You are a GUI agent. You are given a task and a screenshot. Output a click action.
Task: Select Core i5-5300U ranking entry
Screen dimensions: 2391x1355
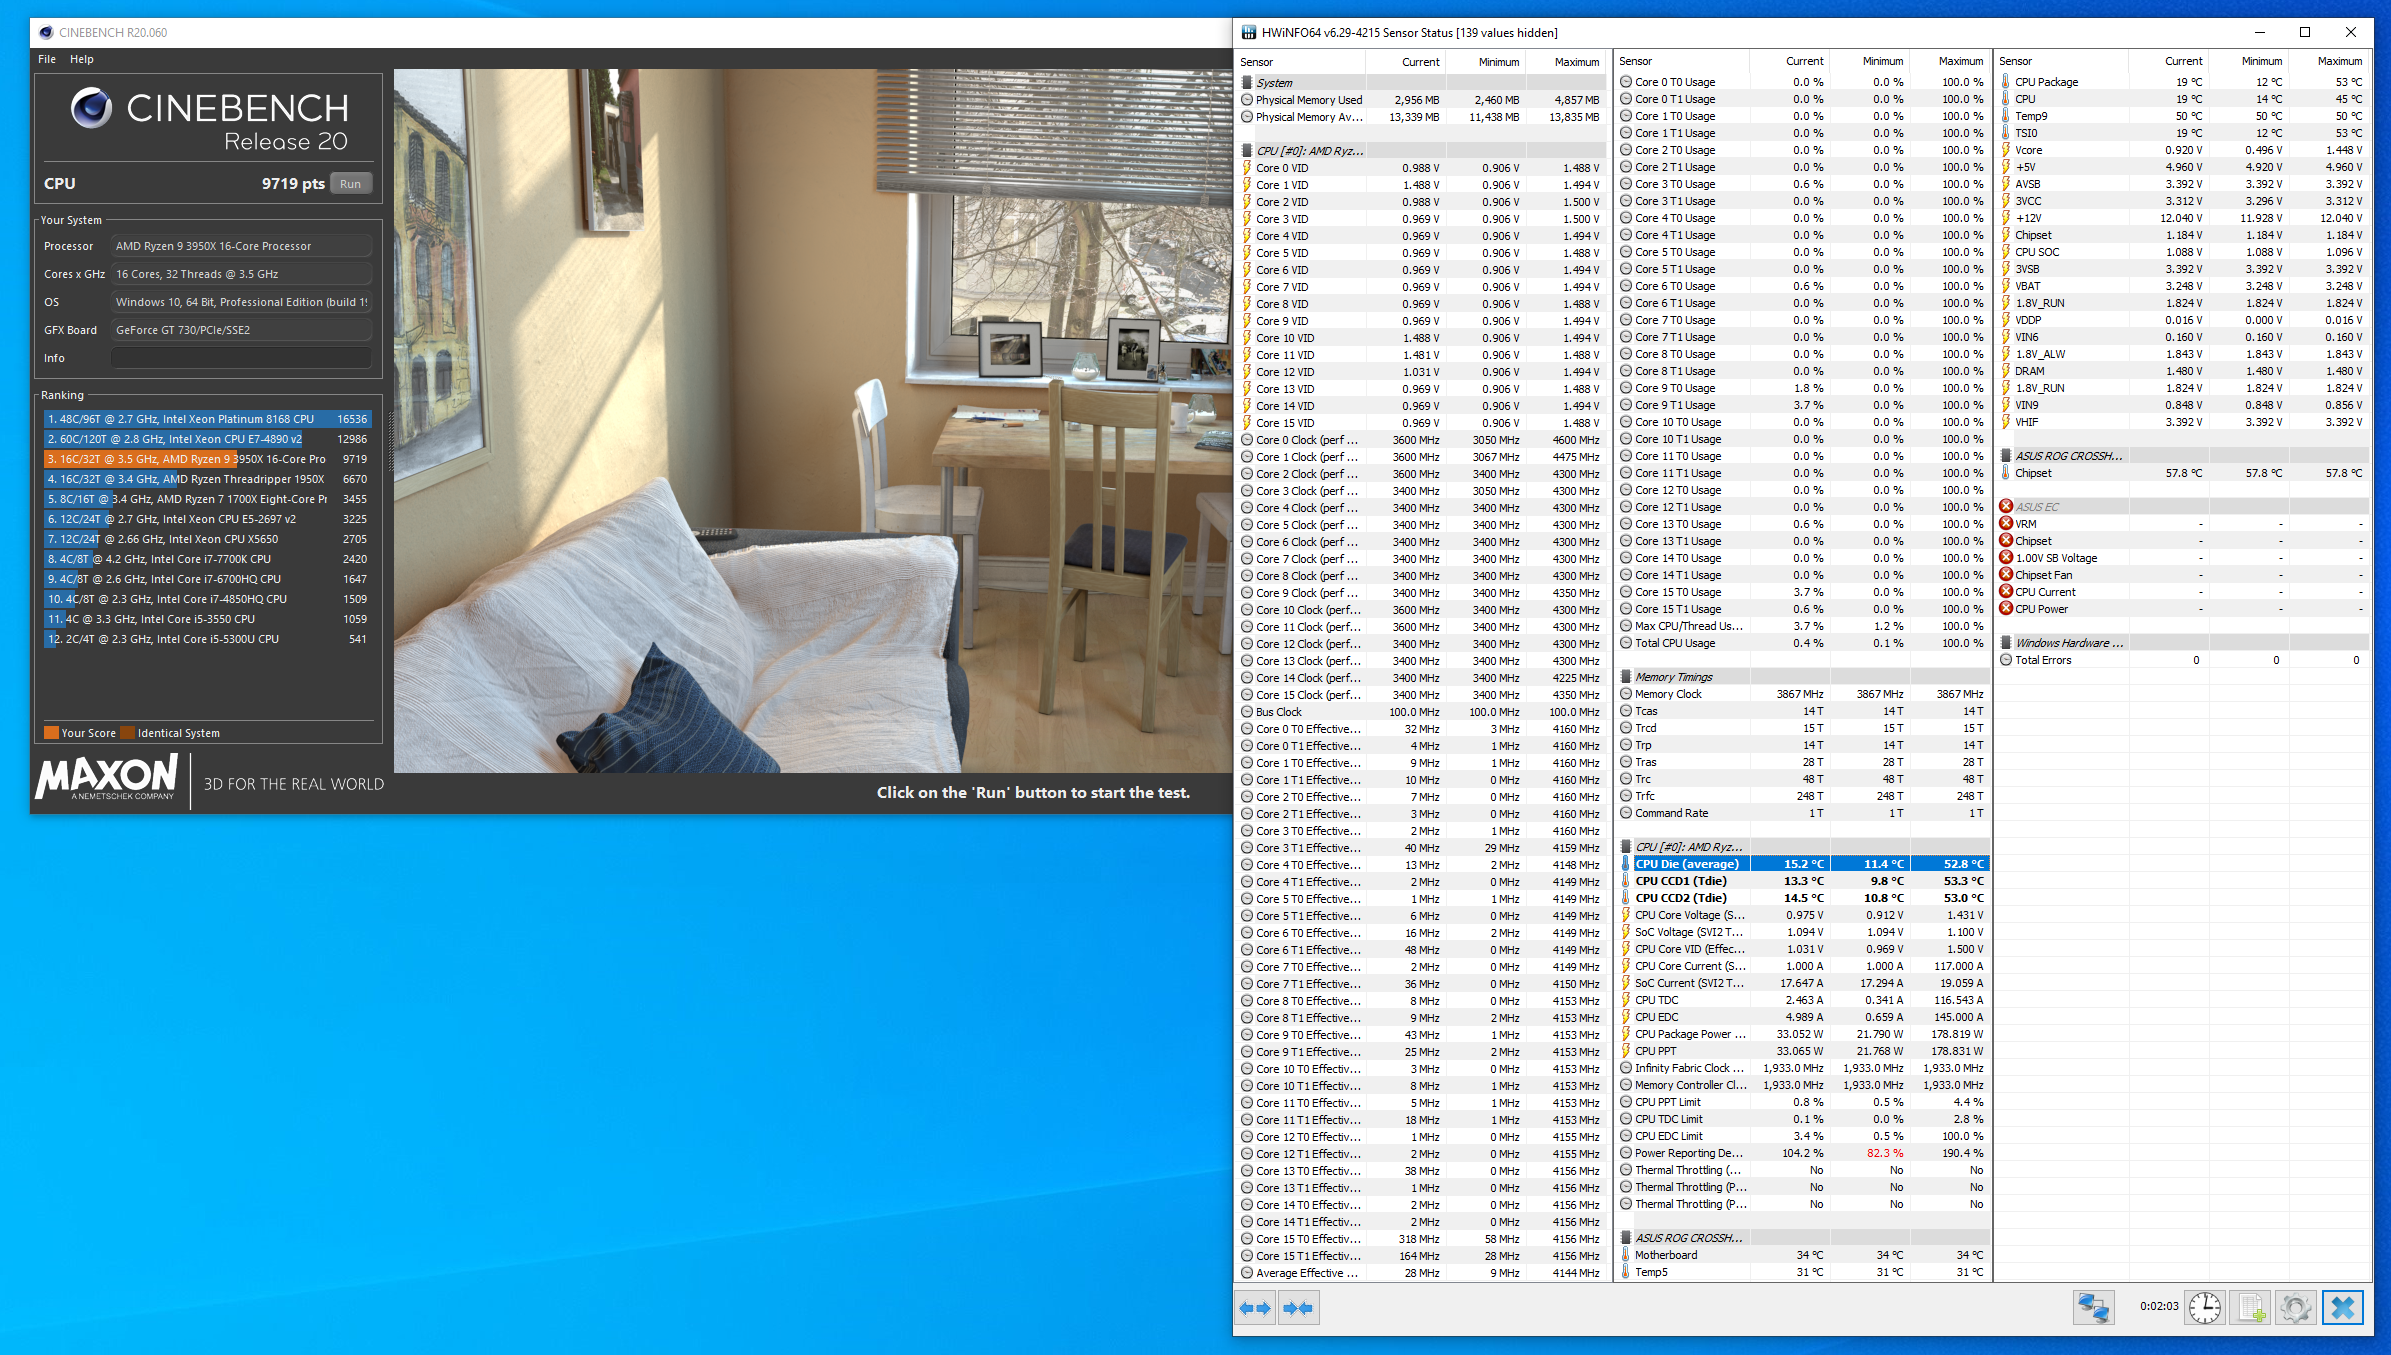click(x=207, y=639)
